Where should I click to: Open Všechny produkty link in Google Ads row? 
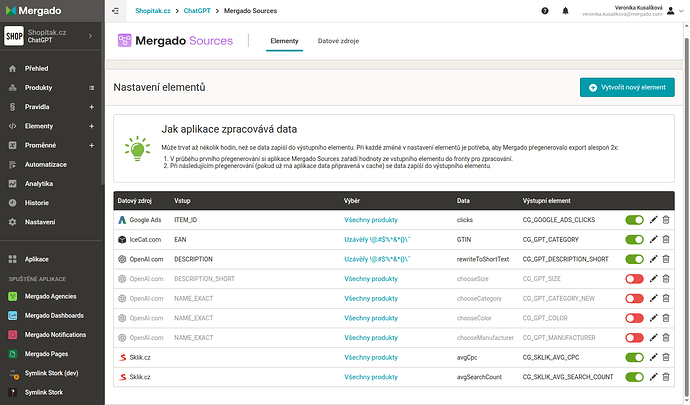[x=371, y=220]
